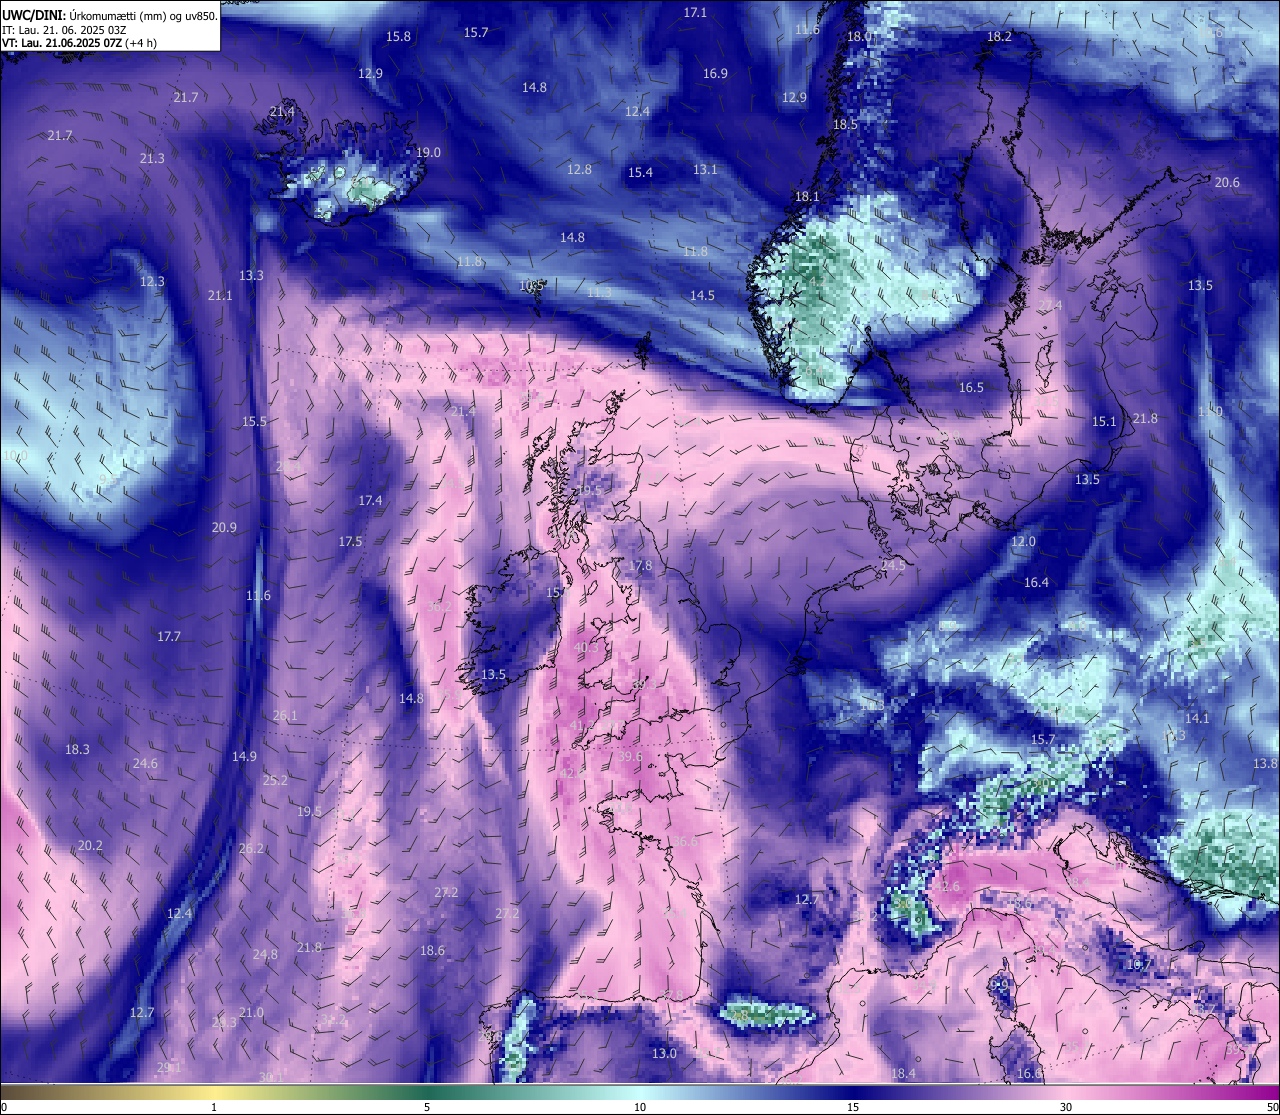Click the 16.5 value over southern Sweden
The image size is (1280, 1115).
pyautogui.click(x=971, y=388)
